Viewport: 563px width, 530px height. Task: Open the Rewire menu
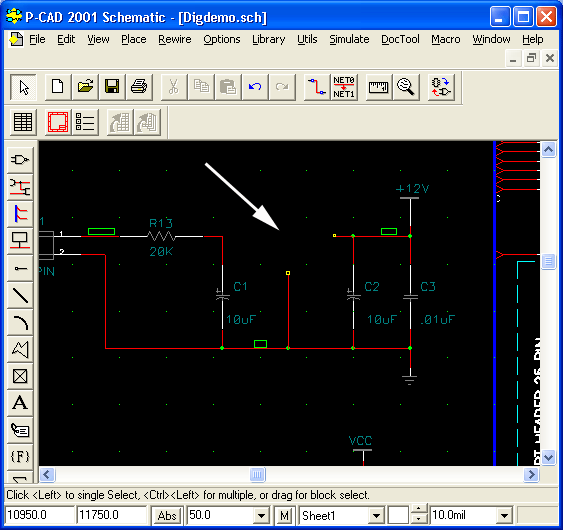[175, 39]
